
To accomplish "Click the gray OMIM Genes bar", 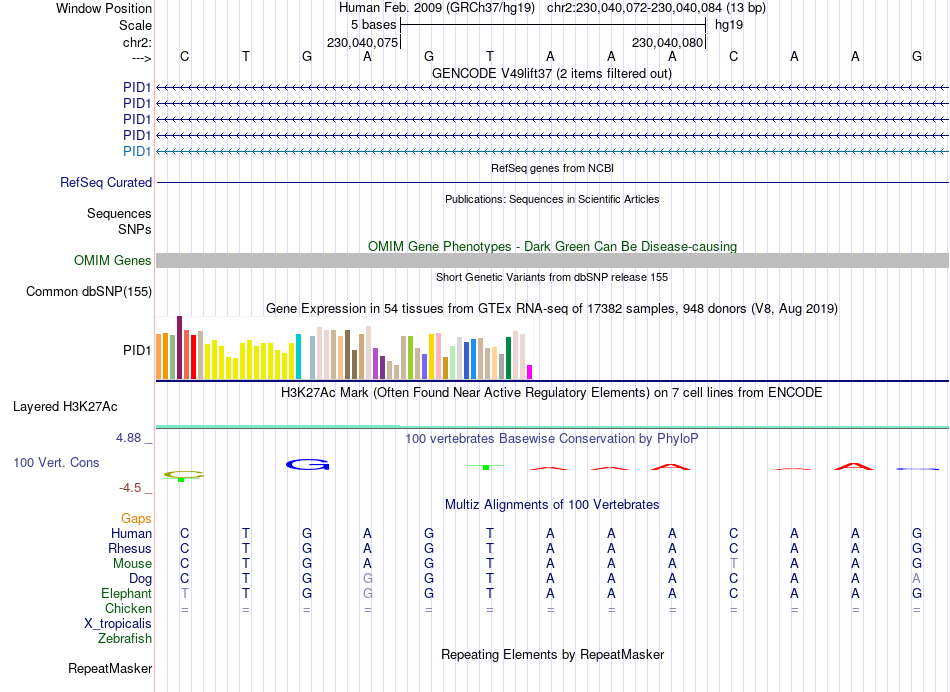I will [552, 261].
